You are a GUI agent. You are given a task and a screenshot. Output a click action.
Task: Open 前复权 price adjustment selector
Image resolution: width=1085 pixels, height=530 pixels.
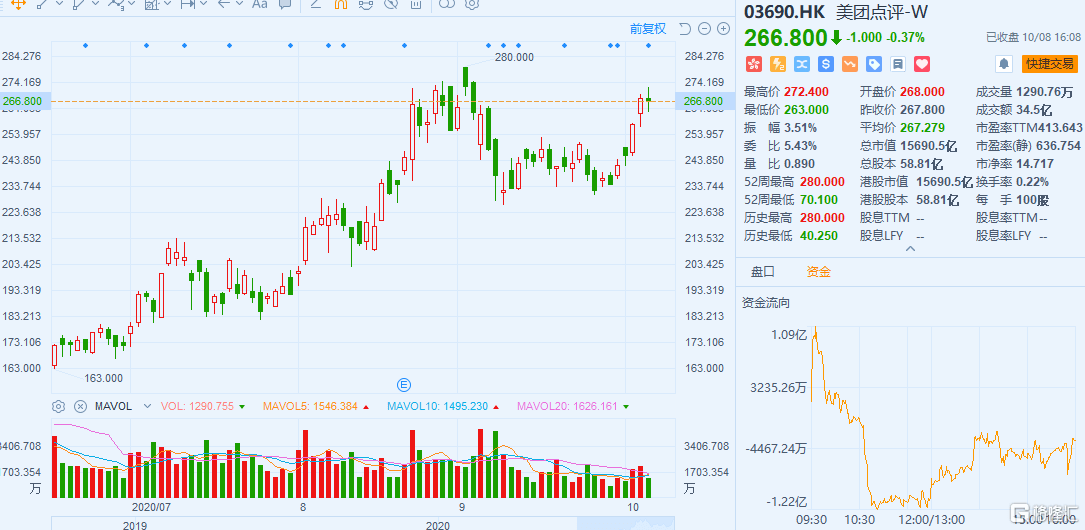[x=648, y=28]
